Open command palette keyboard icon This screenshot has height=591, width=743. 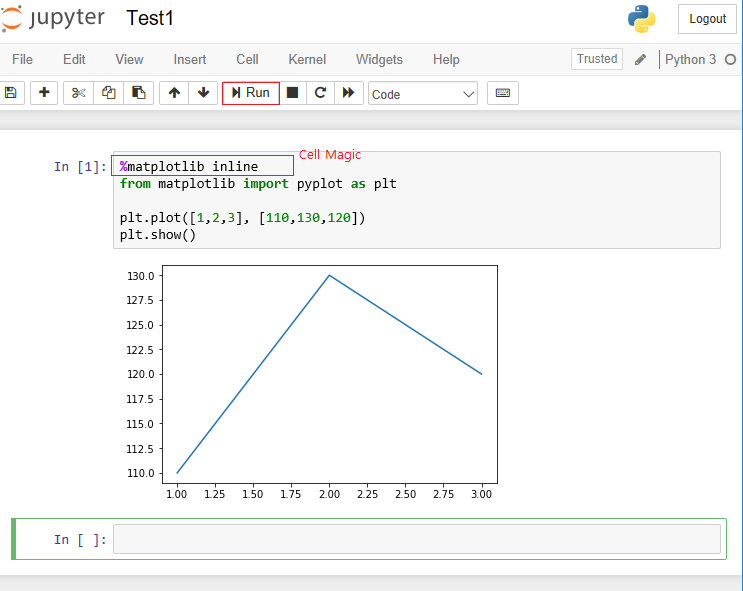(503, 92)
